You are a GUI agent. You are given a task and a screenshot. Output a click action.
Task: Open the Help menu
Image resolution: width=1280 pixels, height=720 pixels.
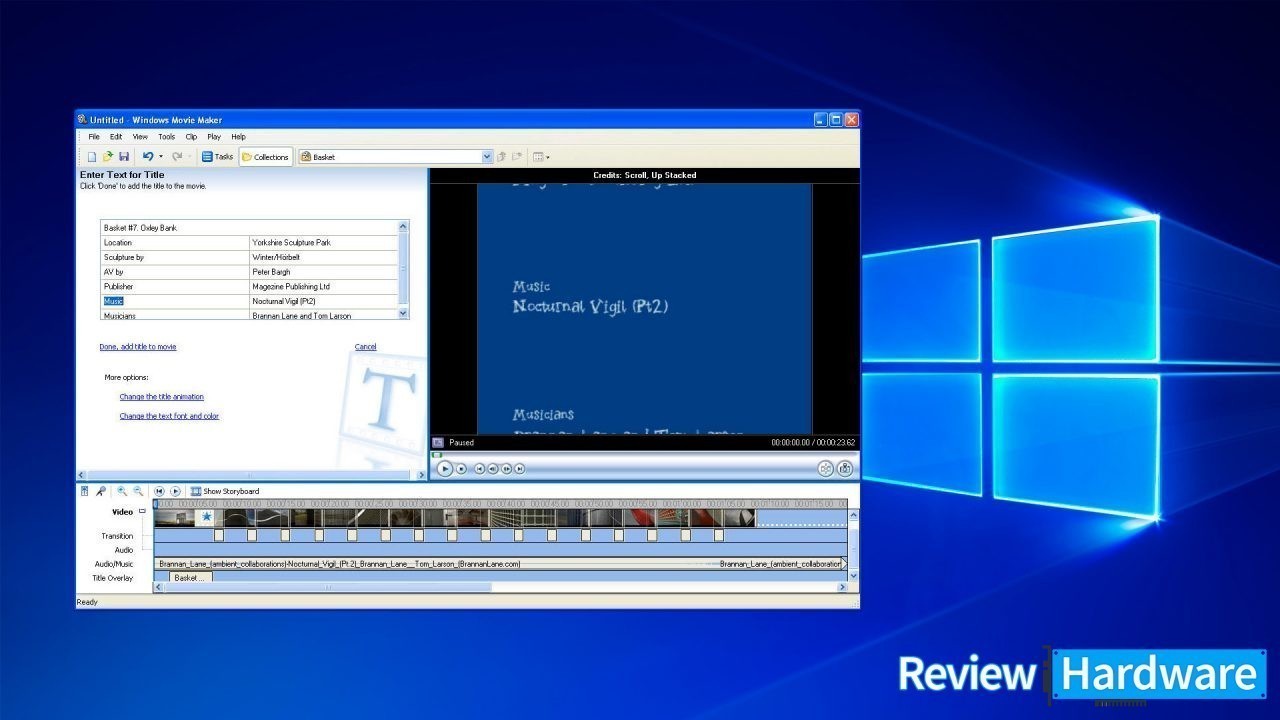(238, 137)
